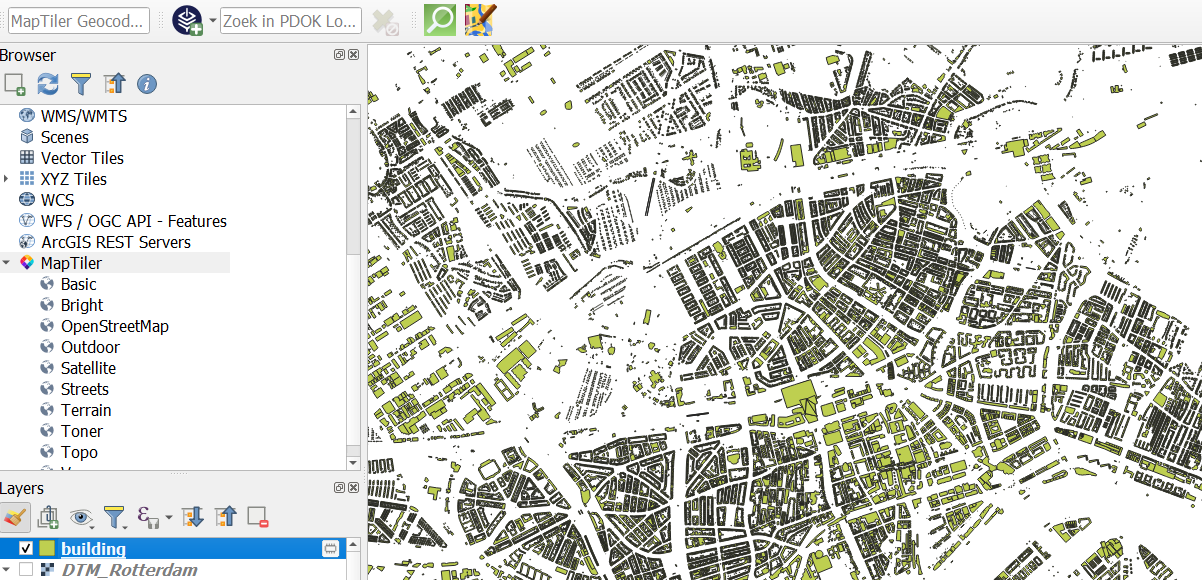Open the PDOK layers dropdown arrow

click(211, 19)
